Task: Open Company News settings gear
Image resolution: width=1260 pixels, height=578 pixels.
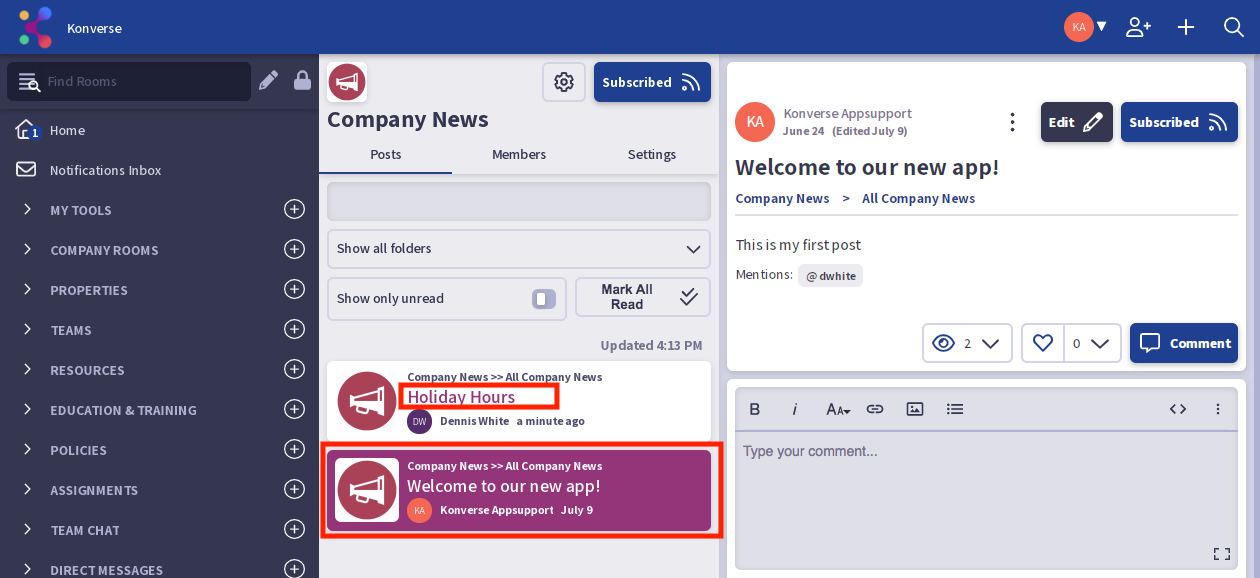Action: pos(564,82)
